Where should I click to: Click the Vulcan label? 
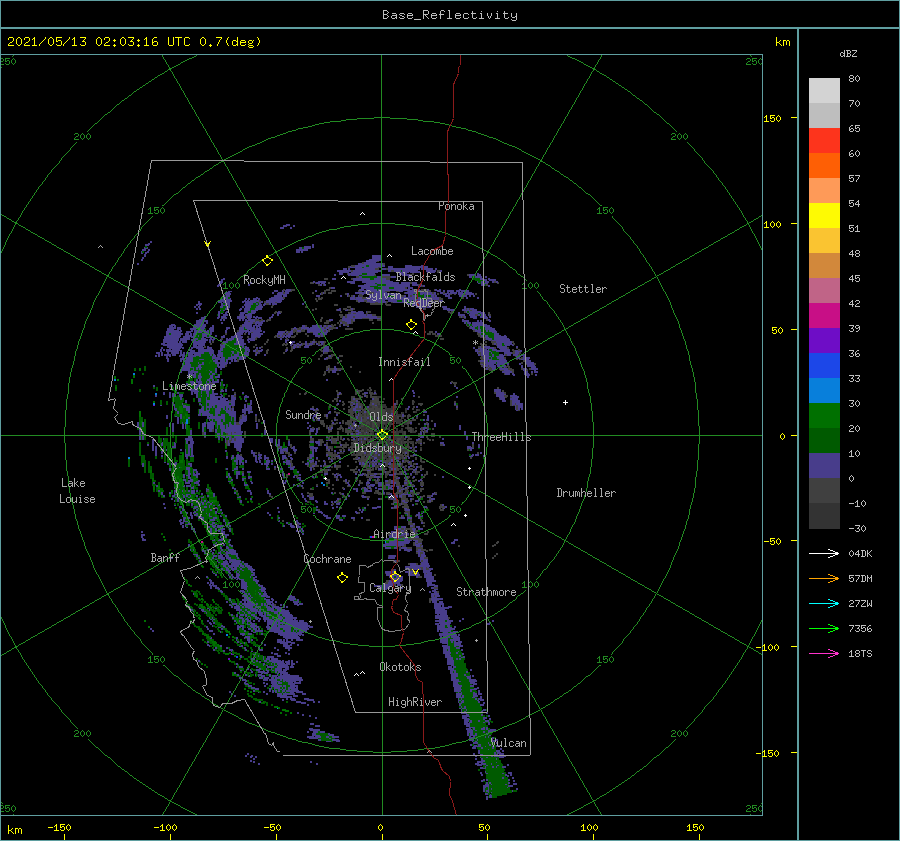[509, 743]
